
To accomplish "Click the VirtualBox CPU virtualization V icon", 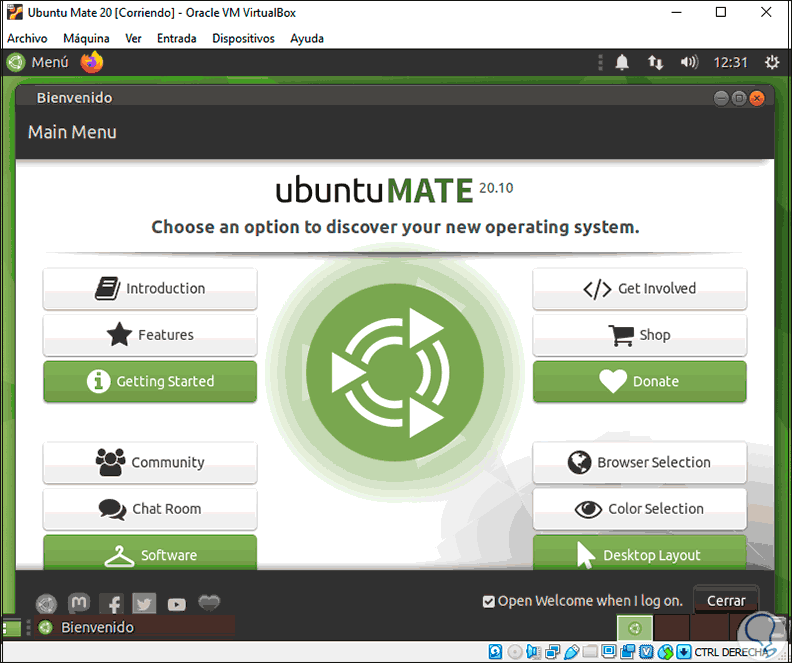I will point(646,652).
